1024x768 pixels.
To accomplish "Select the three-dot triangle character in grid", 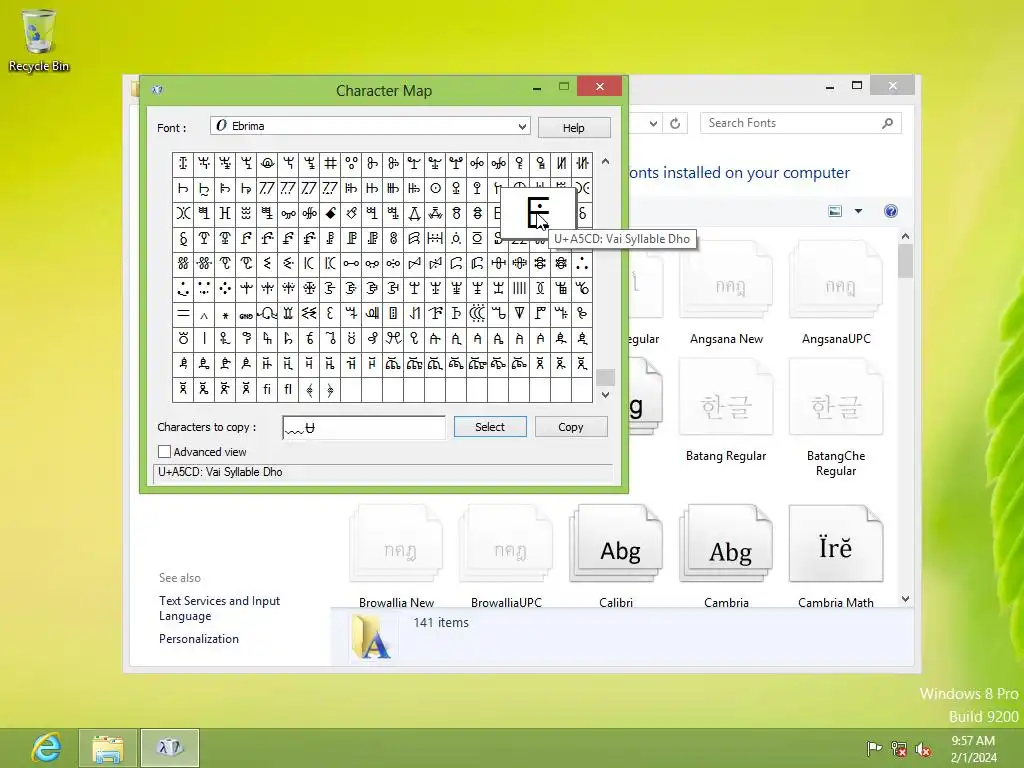I will (582, 264).
